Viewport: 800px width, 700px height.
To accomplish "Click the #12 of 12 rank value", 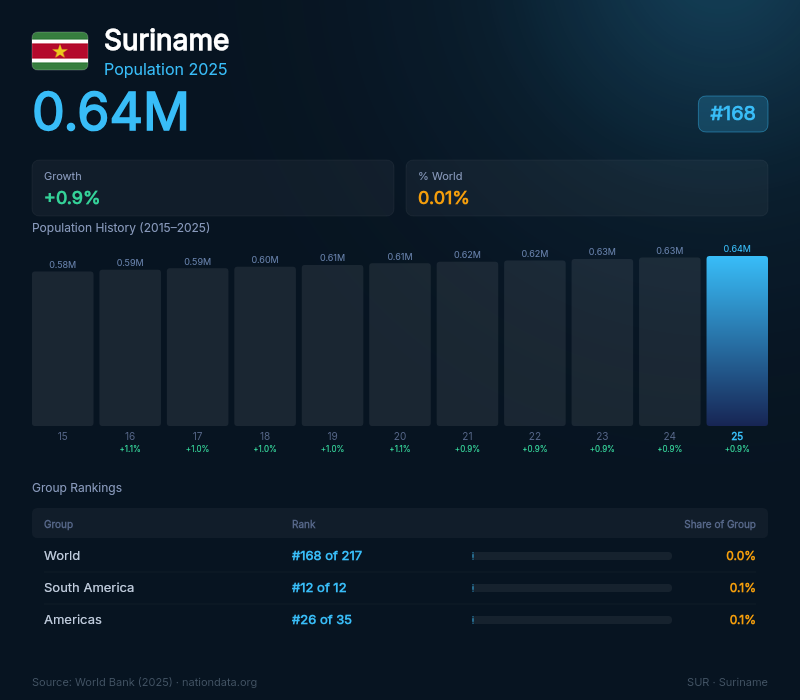I will tap(319, 588).
